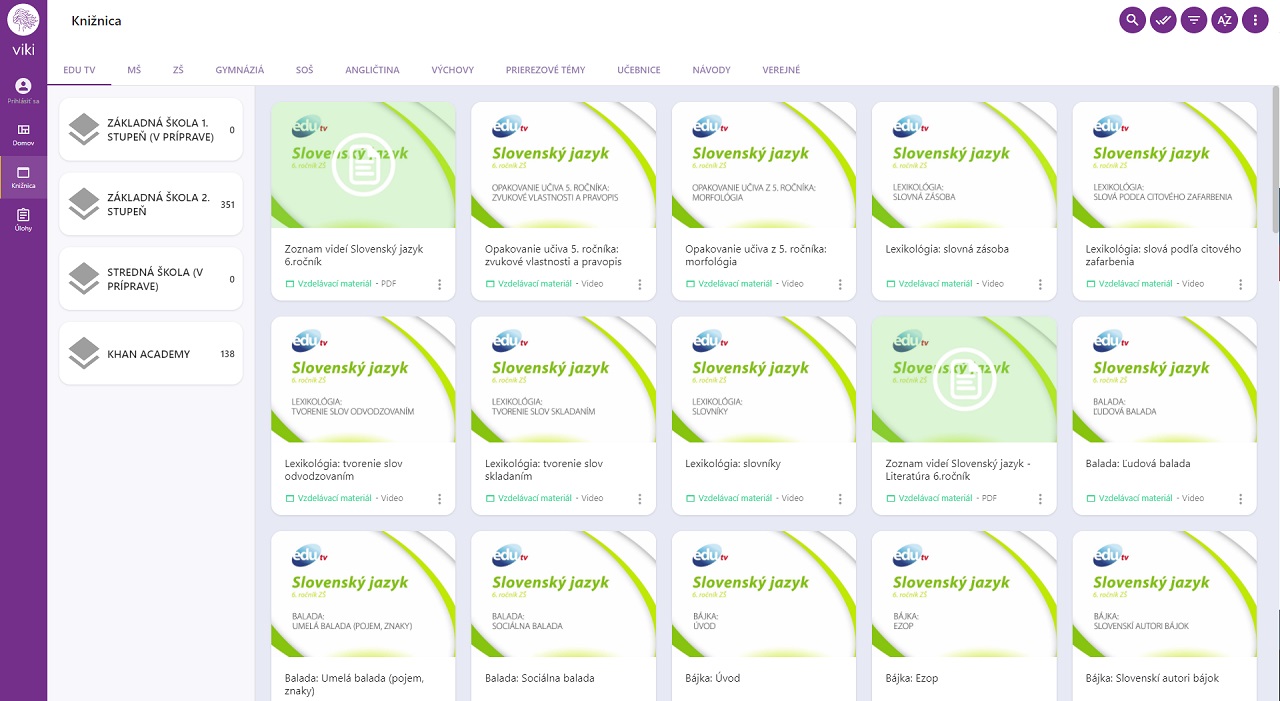Go to Domov in the sidebar

(x=23, y=134)
